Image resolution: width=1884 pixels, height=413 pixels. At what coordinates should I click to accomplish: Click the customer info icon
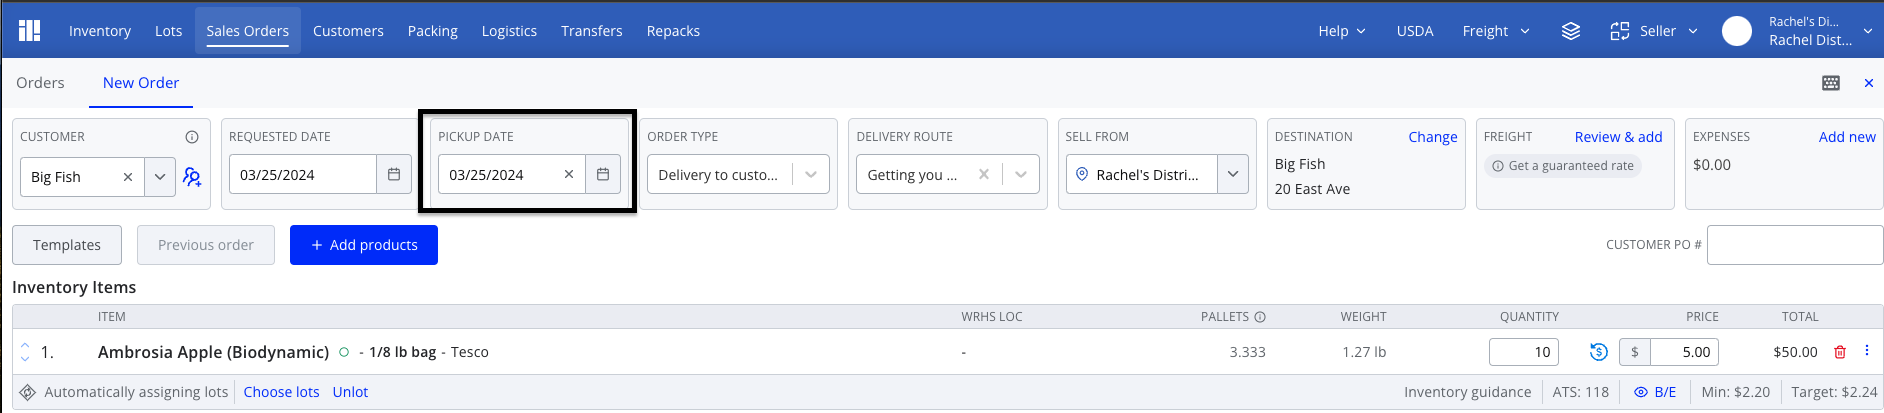tap(192, 137)
